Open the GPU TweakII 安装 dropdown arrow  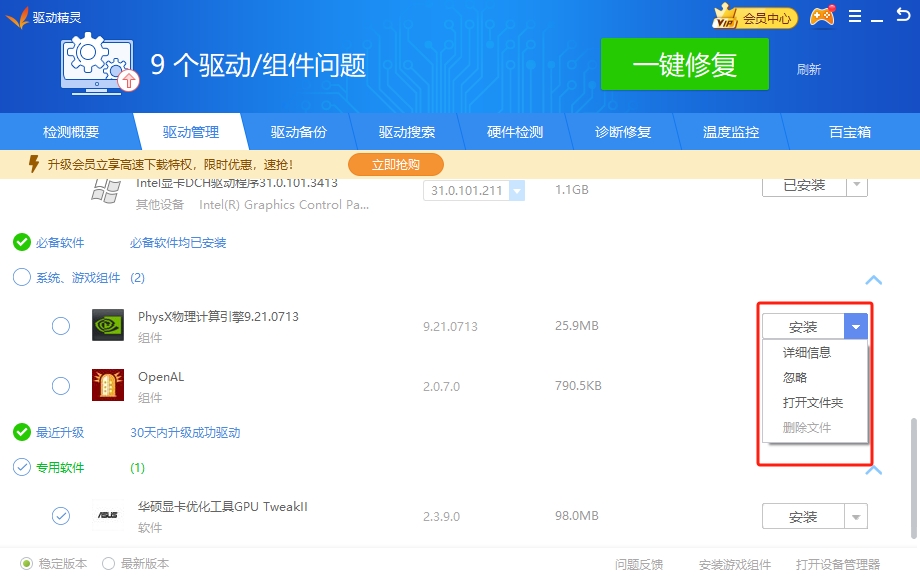tap(856, 517)
